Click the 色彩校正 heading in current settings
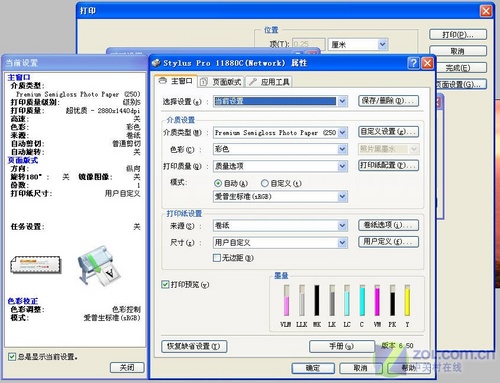 point(23,301)
